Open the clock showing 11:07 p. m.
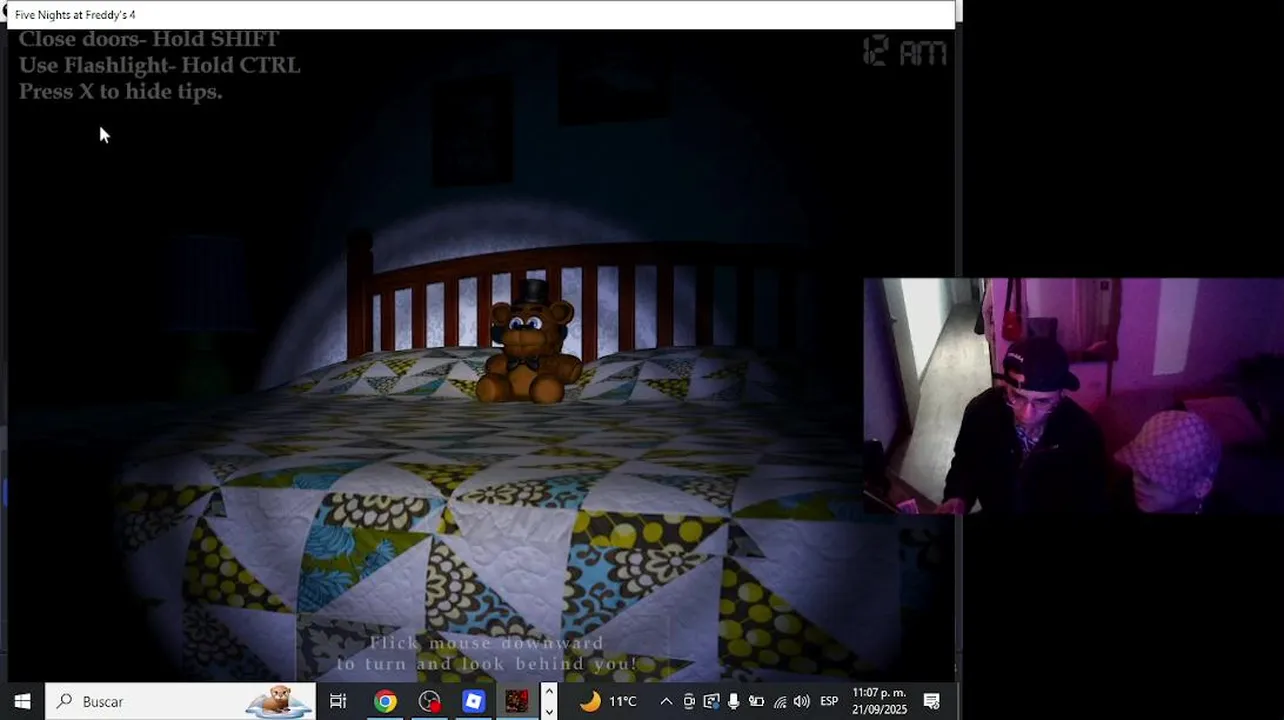Viewport: 1284px width, 720px height. click(879, 701)
